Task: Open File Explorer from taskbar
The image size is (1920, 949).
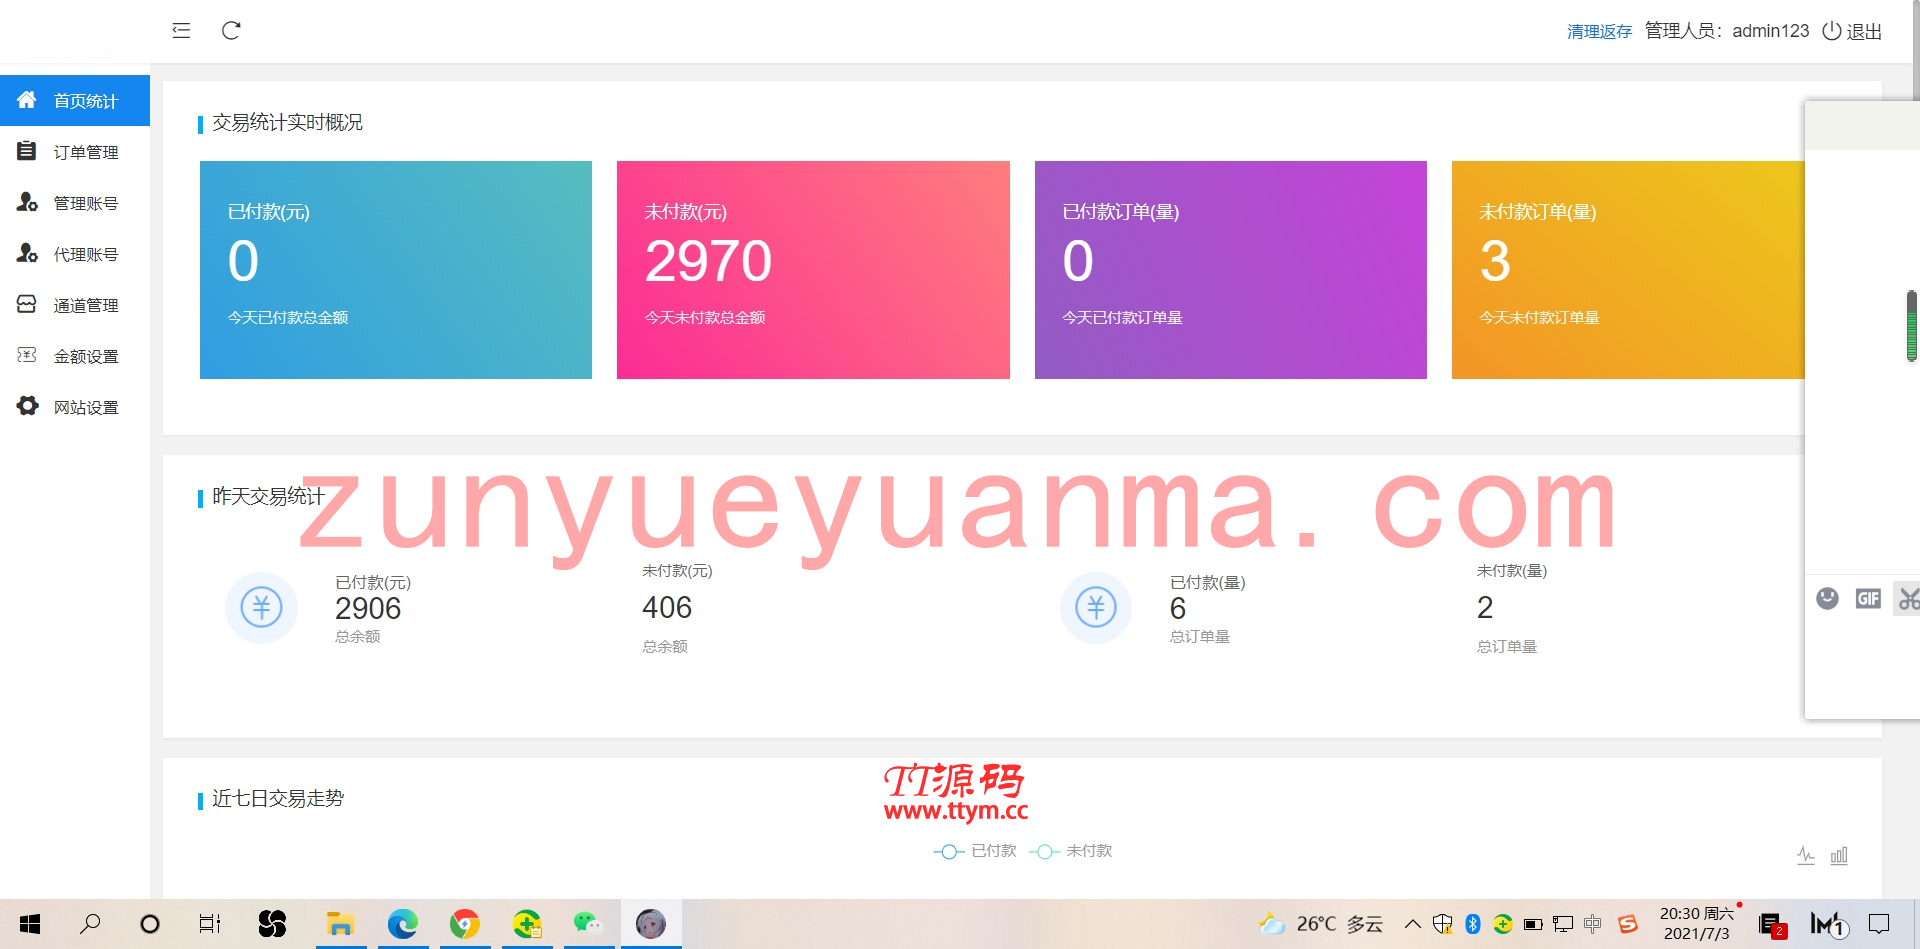Action: pyautogui.click(x=341, y=924)
